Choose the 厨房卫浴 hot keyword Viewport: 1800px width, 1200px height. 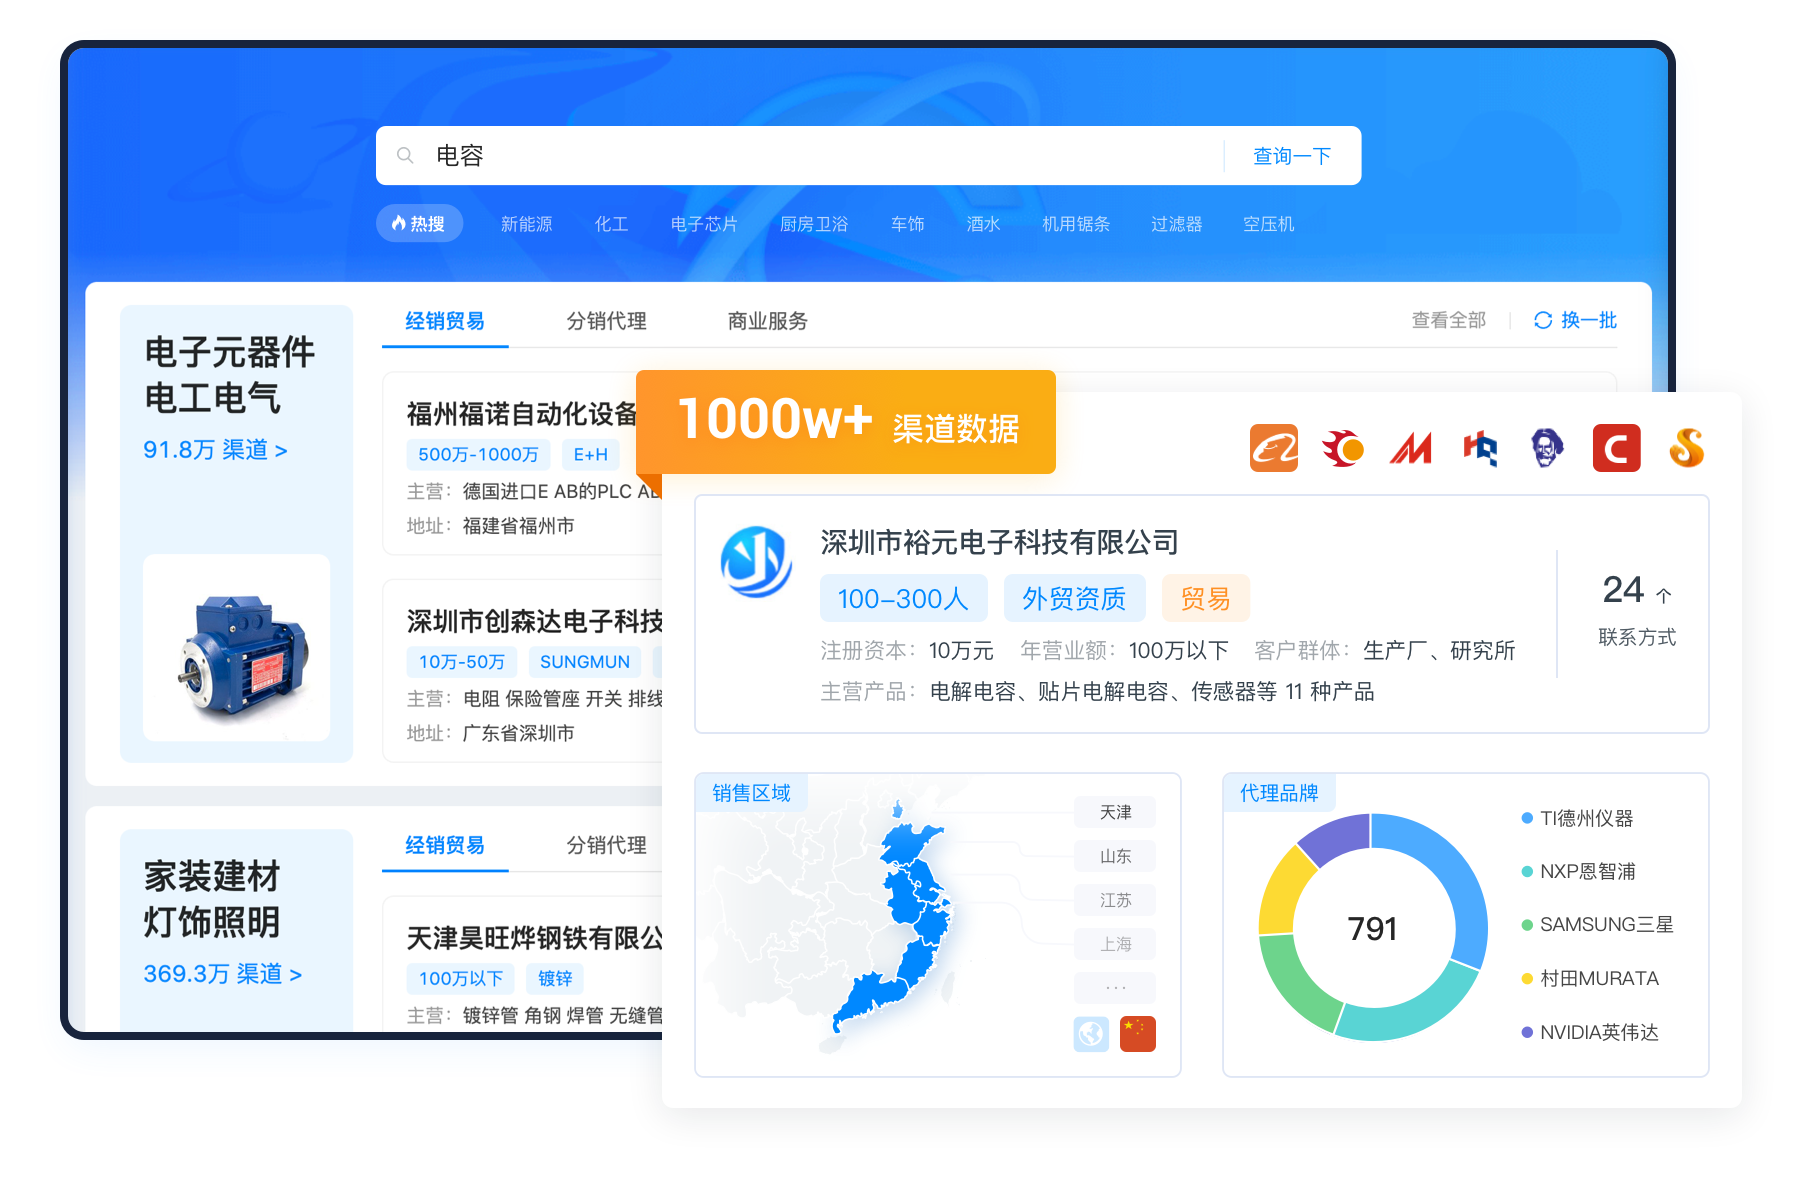pyautogui.click(x=814, y=224)
